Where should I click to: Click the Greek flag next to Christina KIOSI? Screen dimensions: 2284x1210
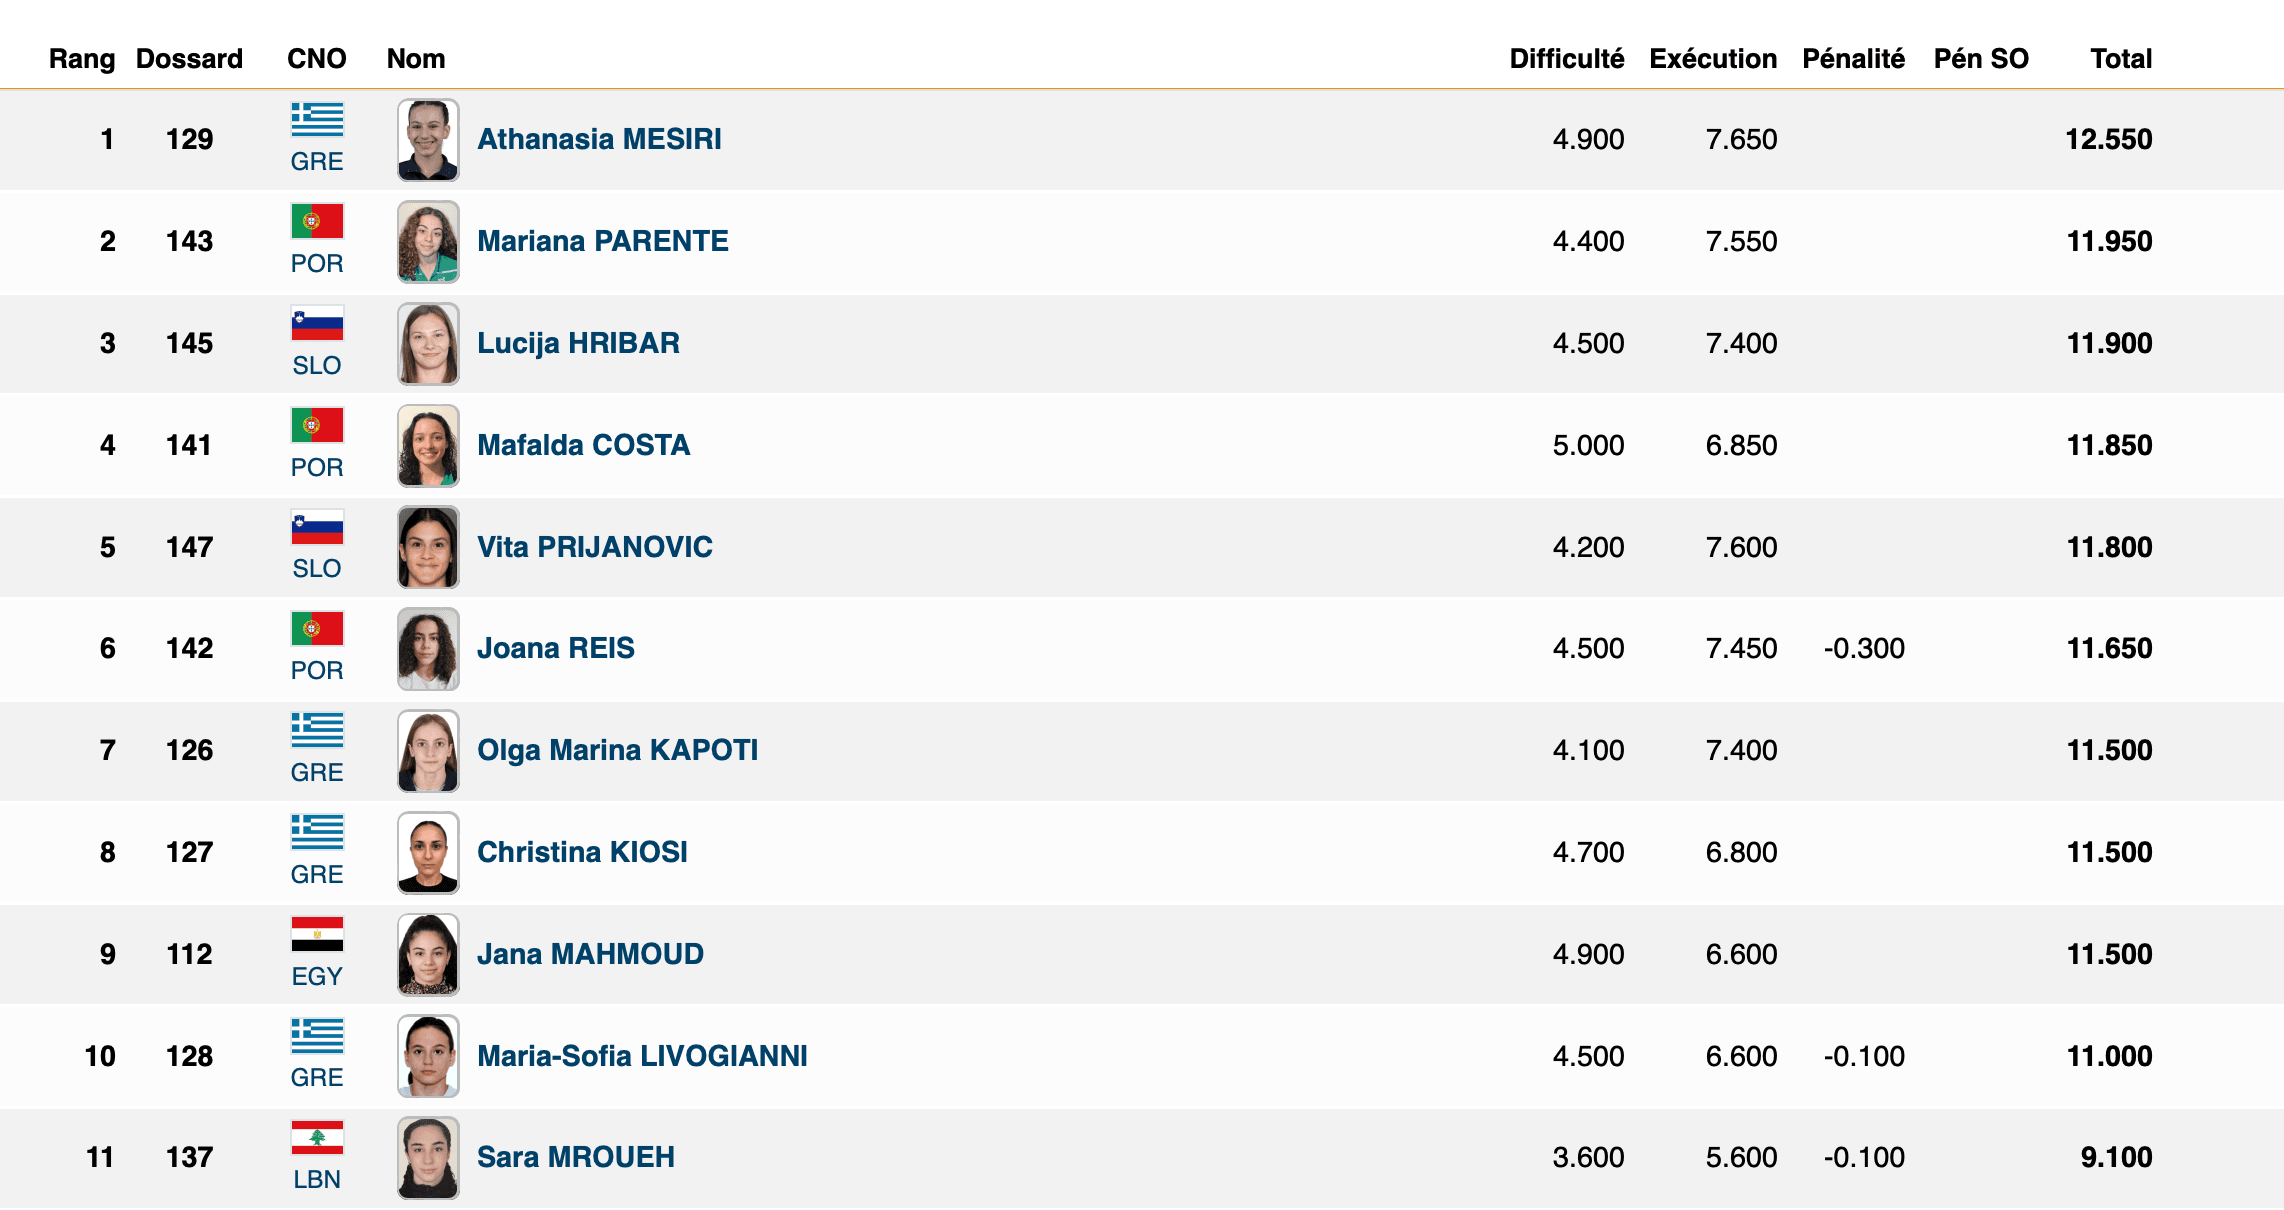pyautogui.click(x=317, y=831)
